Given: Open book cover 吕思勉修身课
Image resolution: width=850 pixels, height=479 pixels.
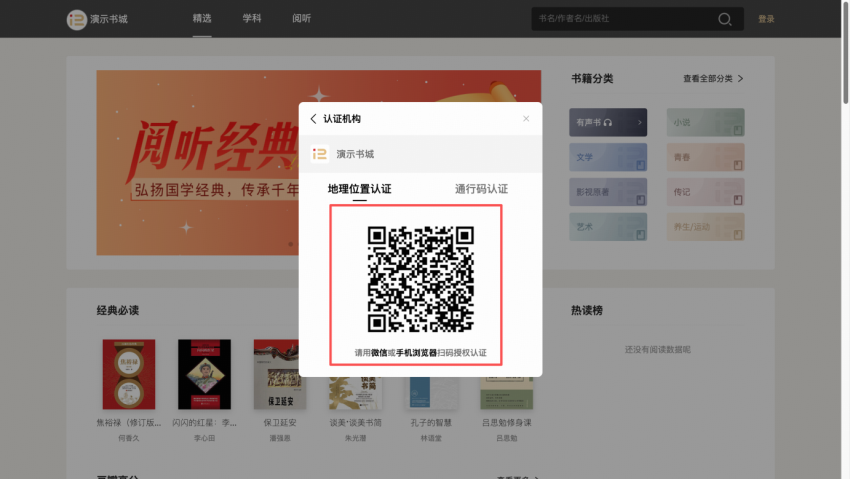Looking at the screenshot, I should [x=507, y=393].
